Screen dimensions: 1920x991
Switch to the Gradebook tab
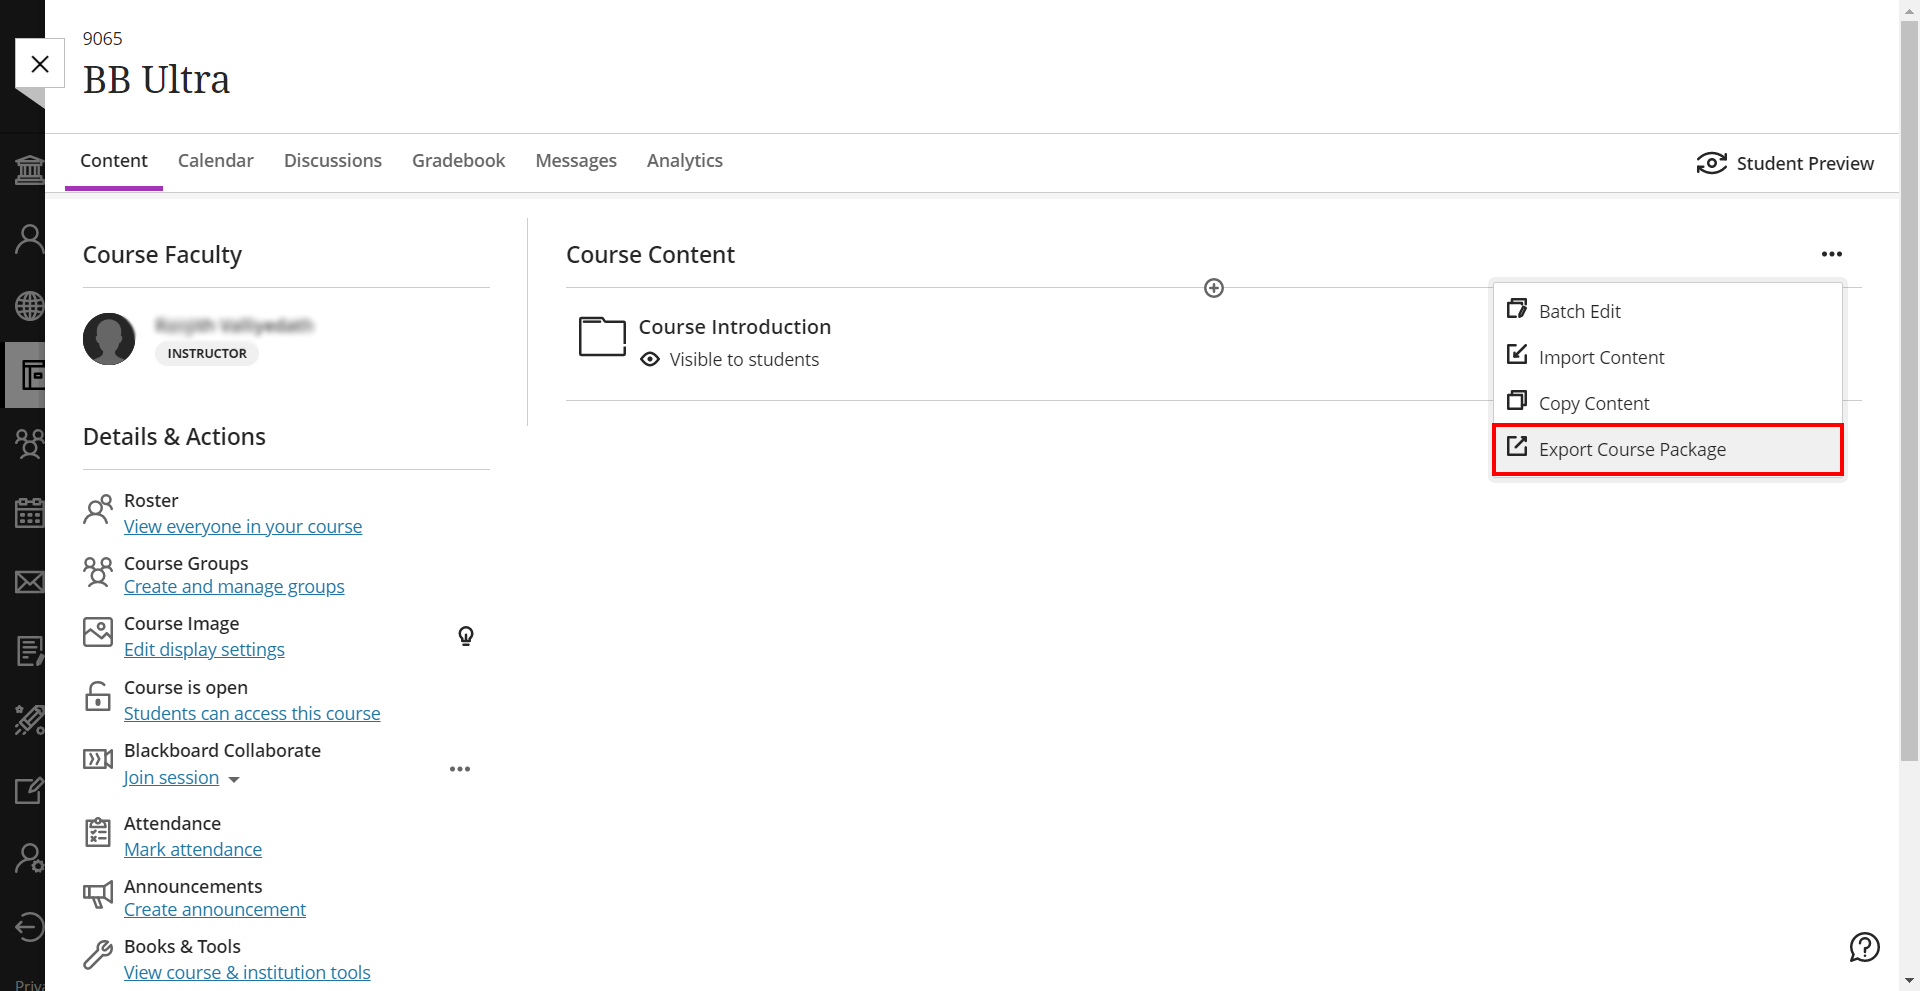click(458, 161)
